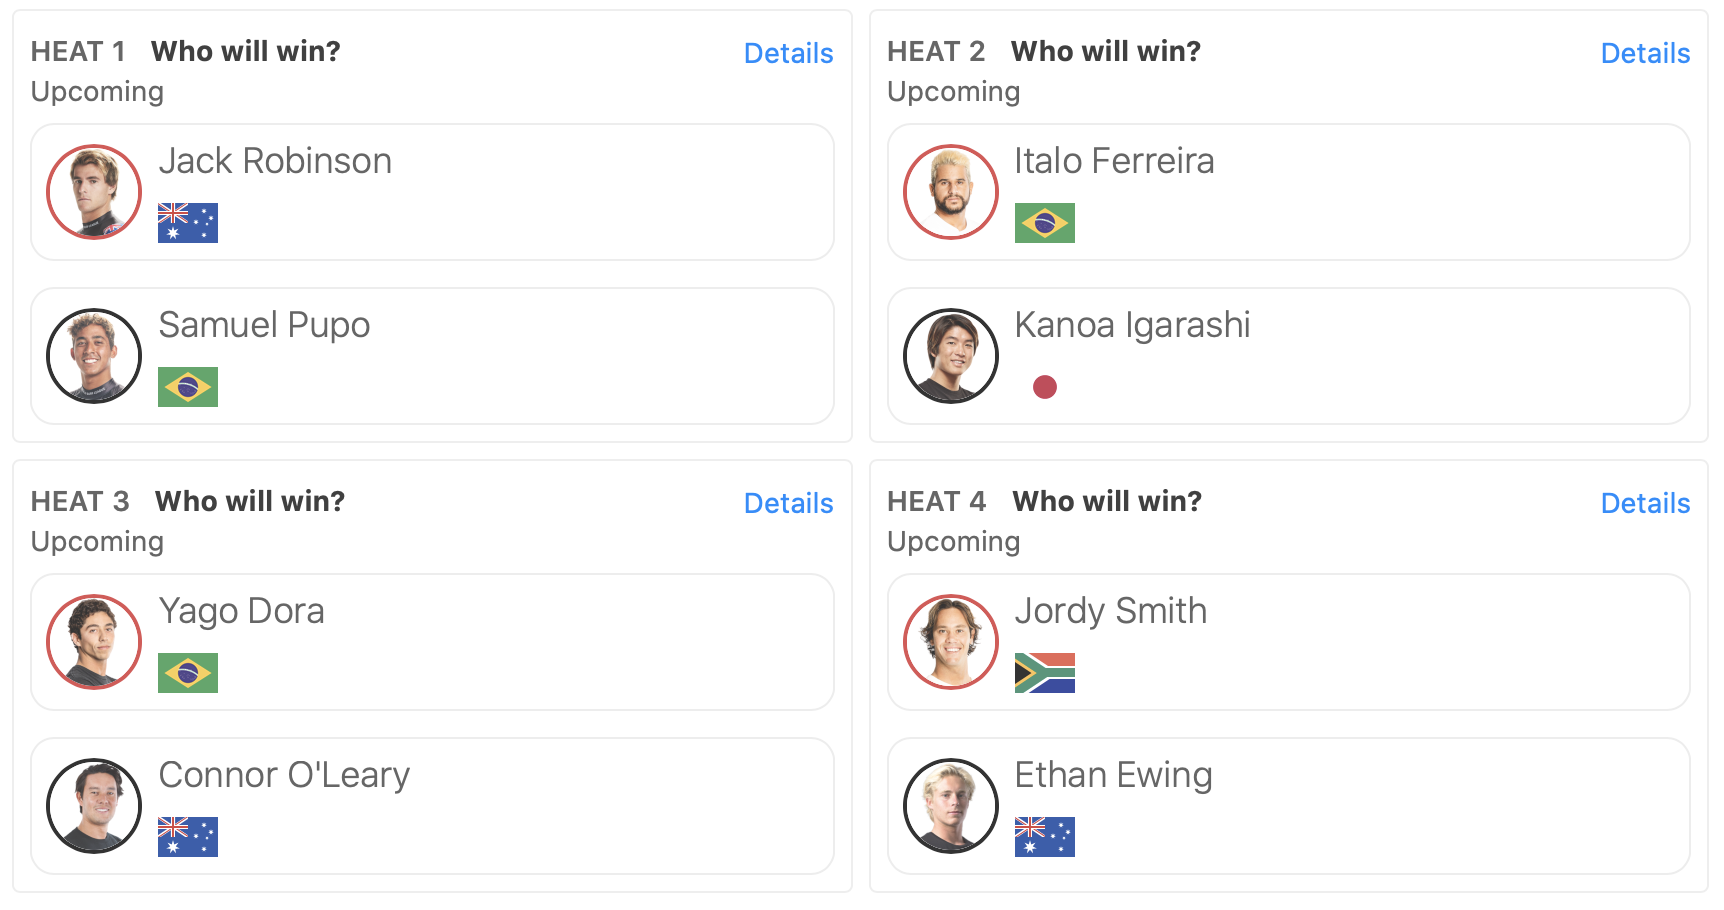Click Italo Ferreira's profile photo

click(x=950, y=192)
